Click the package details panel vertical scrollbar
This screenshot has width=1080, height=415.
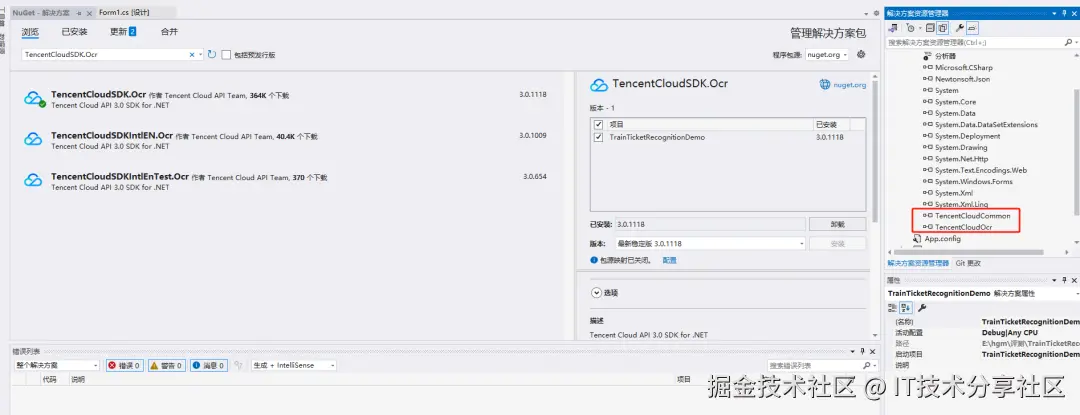(875, 151)
